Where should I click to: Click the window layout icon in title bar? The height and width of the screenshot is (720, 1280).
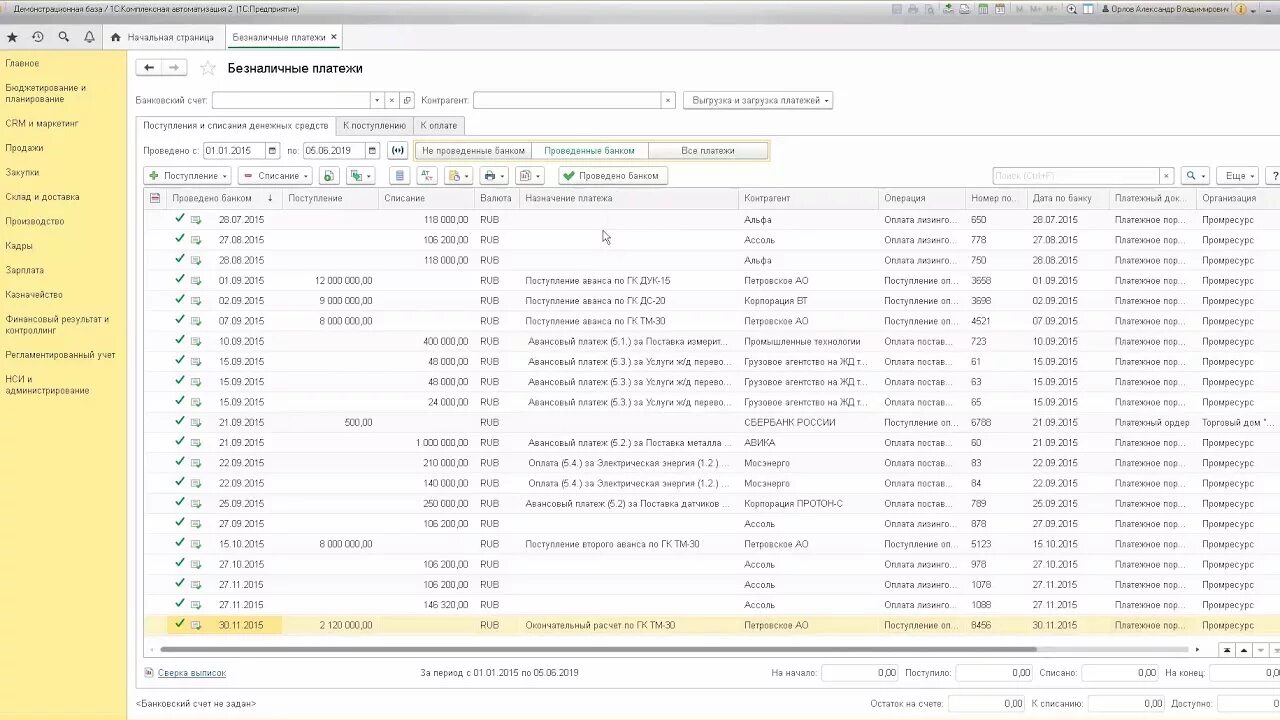click(x=1088, y=9)
